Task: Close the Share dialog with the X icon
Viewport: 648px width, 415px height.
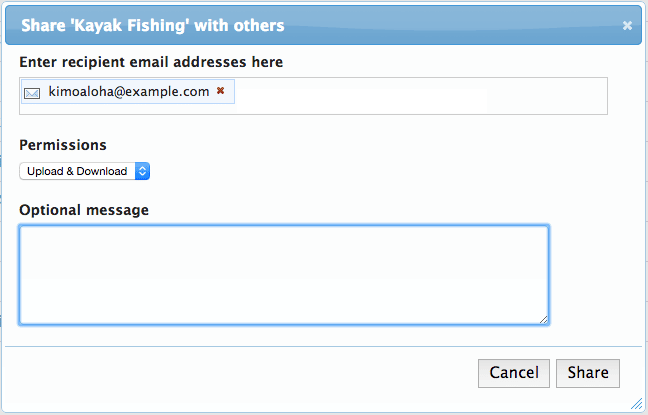Action: coord(627,26)
